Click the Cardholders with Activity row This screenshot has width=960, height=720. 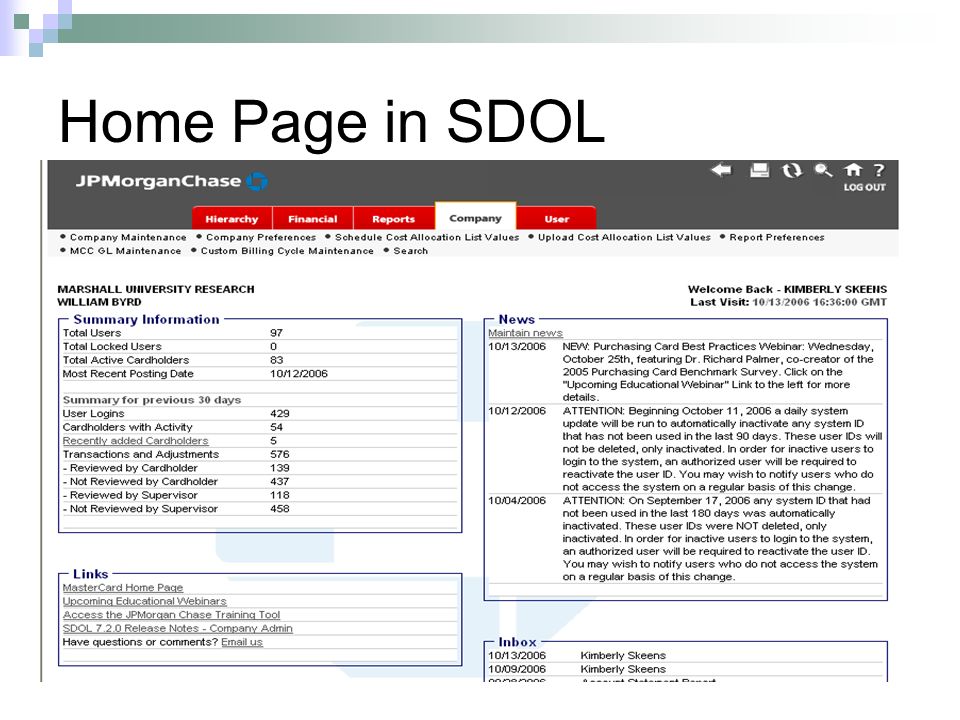coord(260,427)
